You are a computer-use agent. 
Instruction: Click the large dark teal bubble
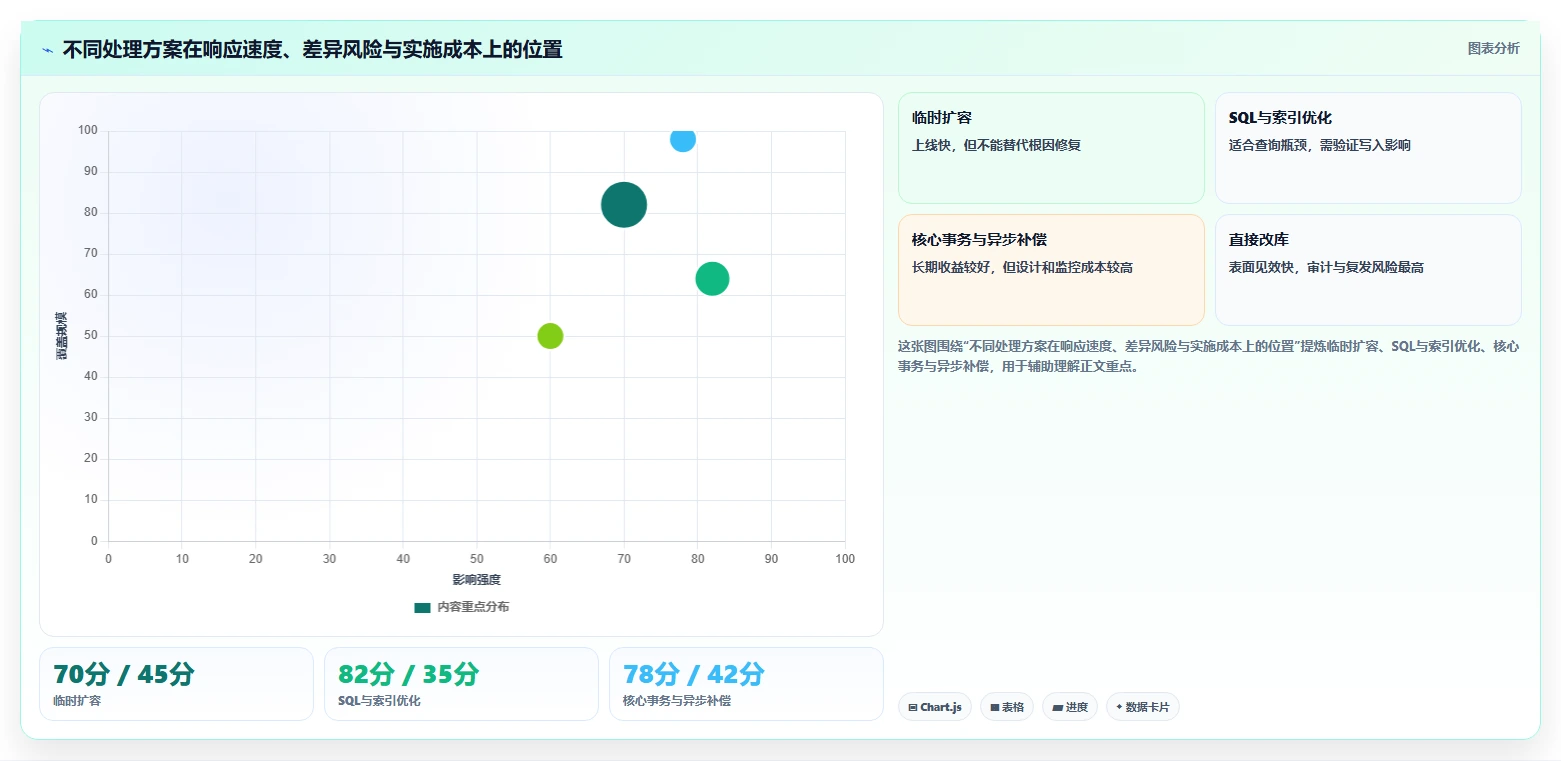(624, 205)
